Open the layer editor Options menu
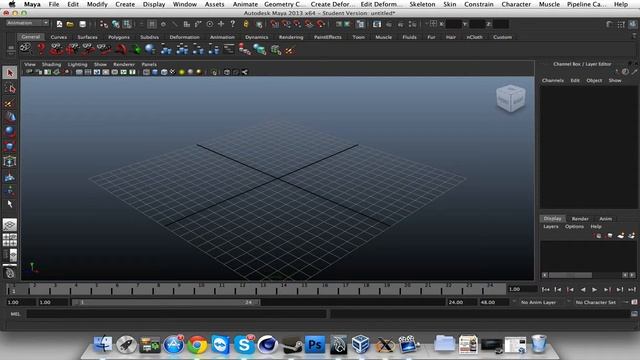This screenshot has width=640, height=360. [x=574, y=227]
